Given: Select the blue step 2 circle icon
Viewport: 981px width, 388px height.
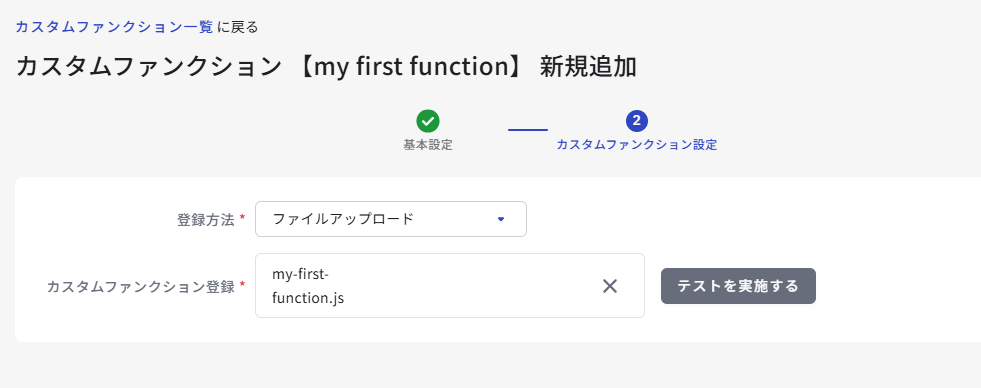Looking at the screenshot, I should pyautogui.click(x=636, y=121).
